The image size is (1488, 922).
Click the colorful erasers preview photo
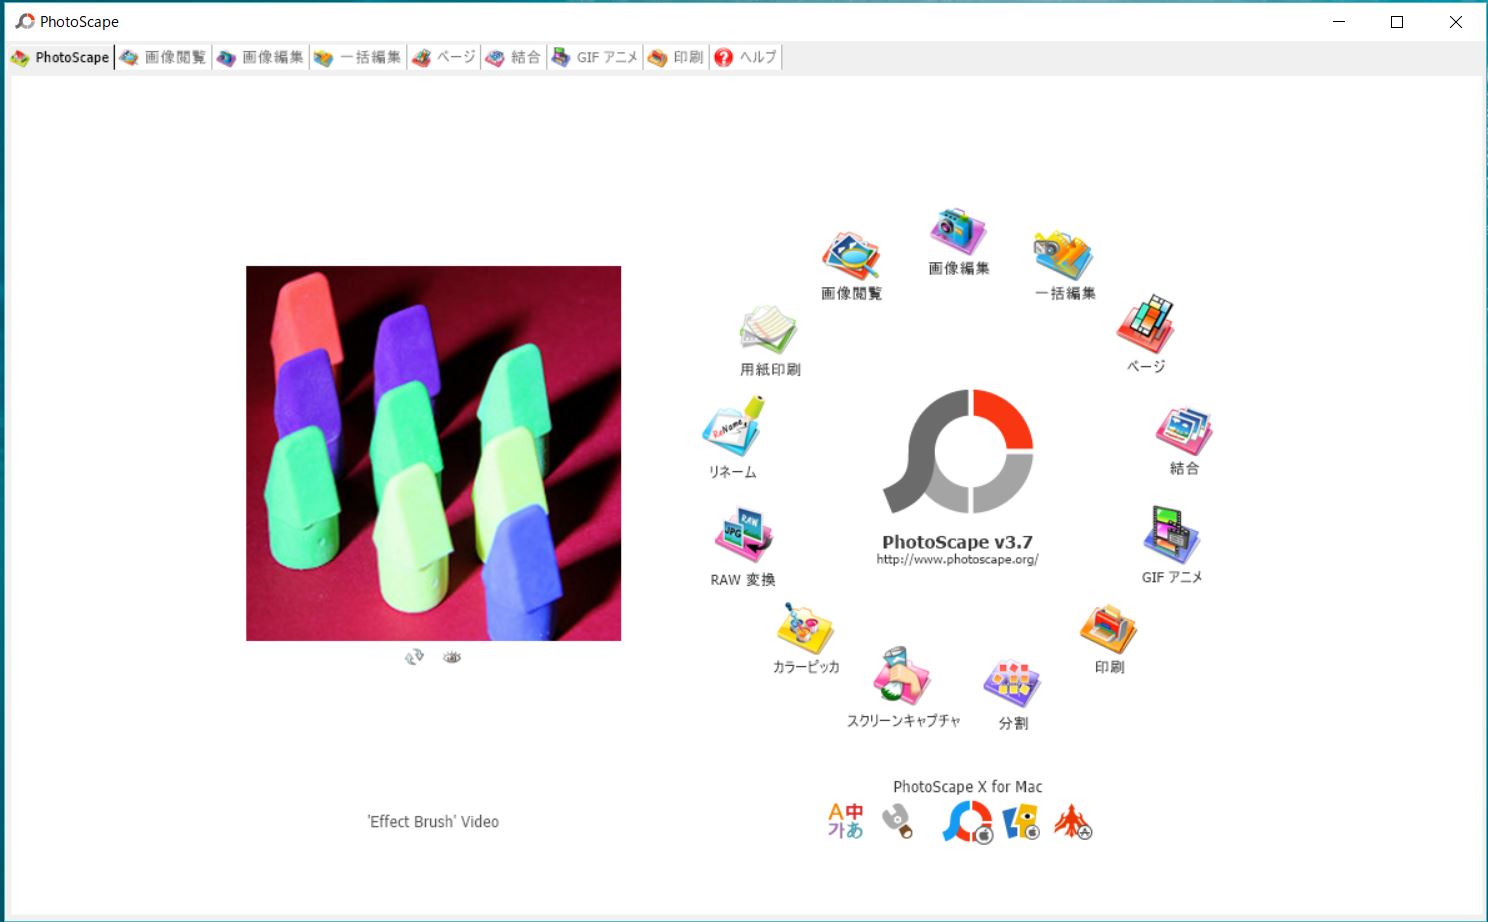433,453
